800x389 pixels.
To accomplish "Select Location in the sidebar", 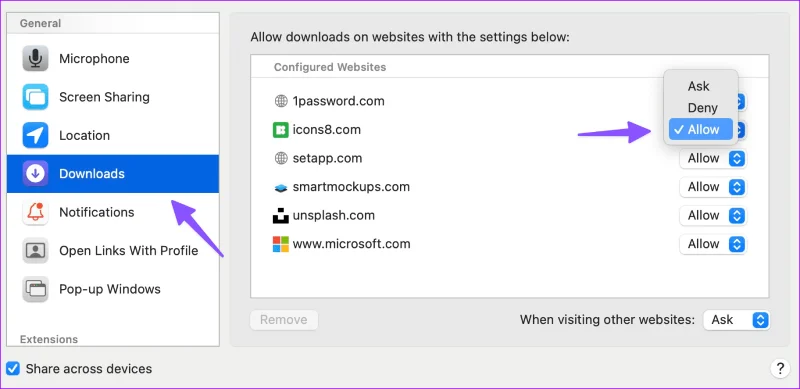I will point(113,135).
